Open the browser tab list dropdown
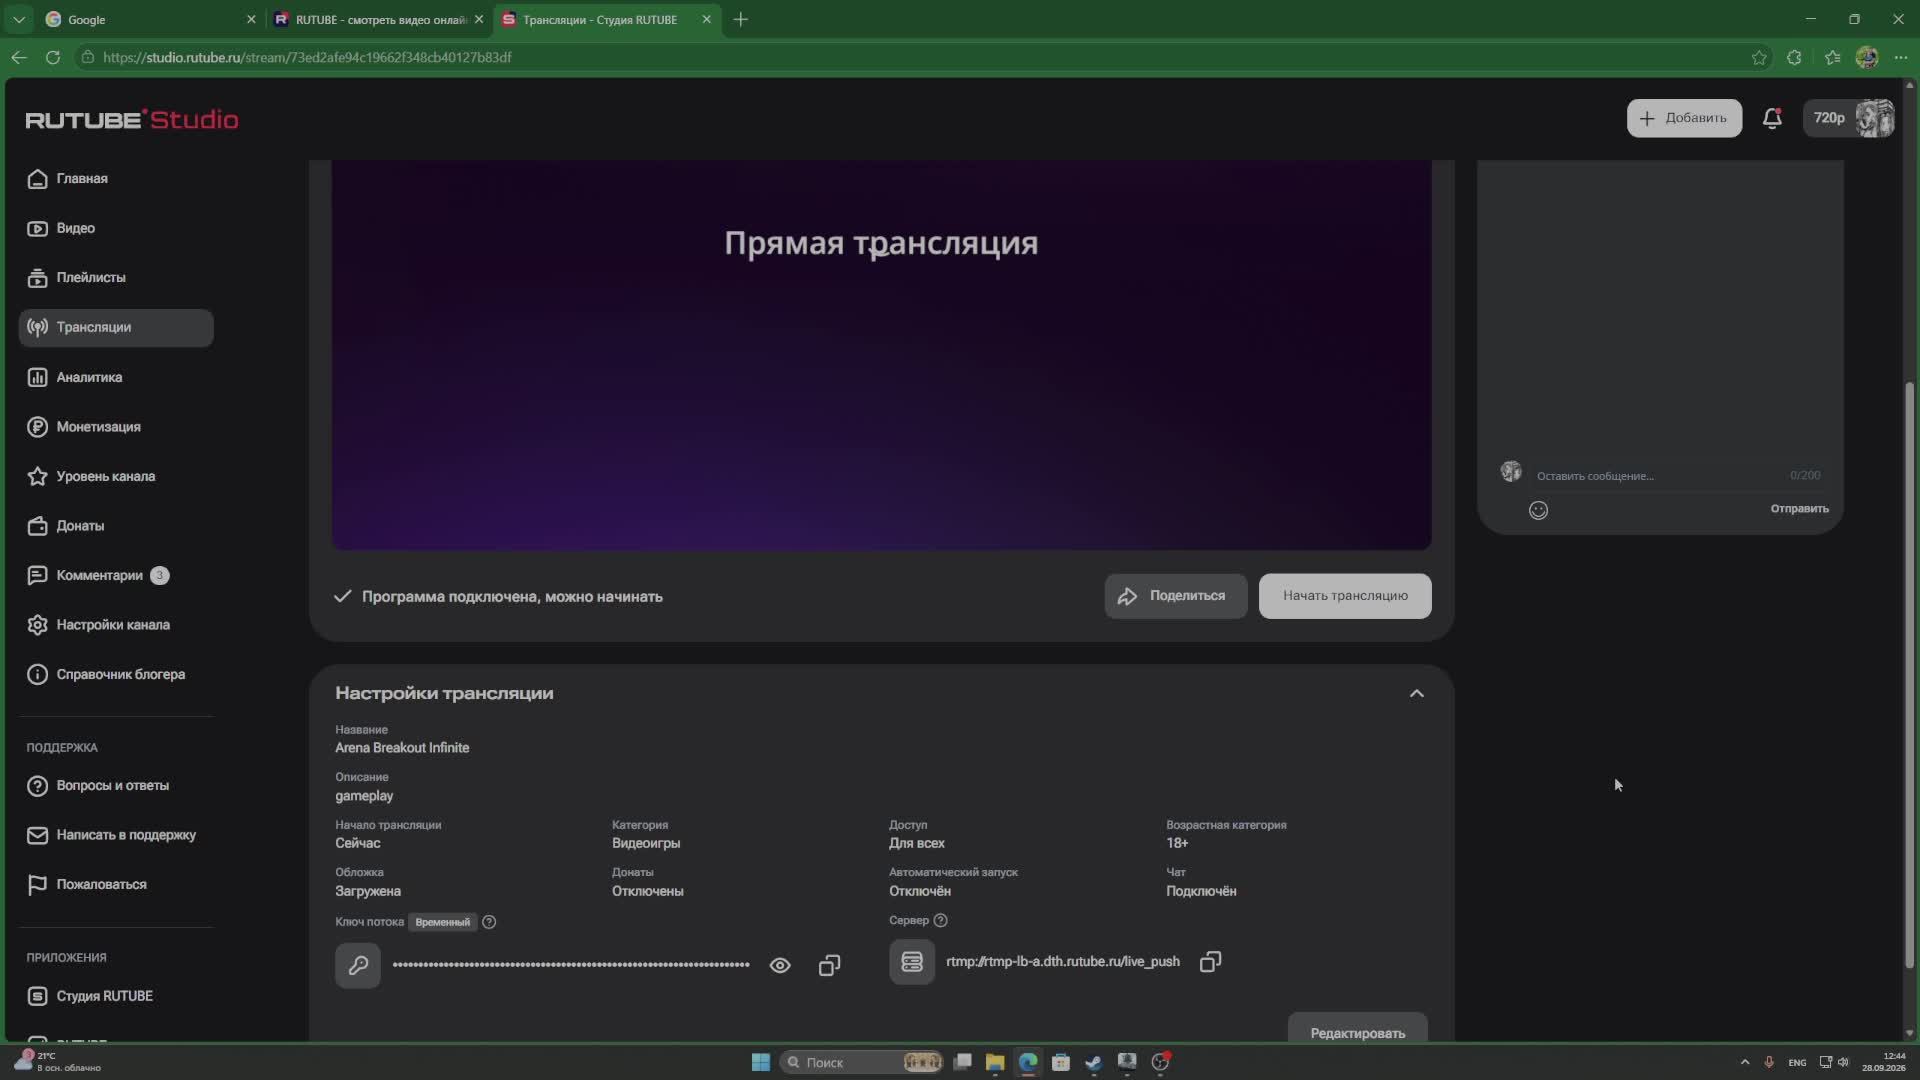Screen dimensions: 1920x1080 point(19,19)
